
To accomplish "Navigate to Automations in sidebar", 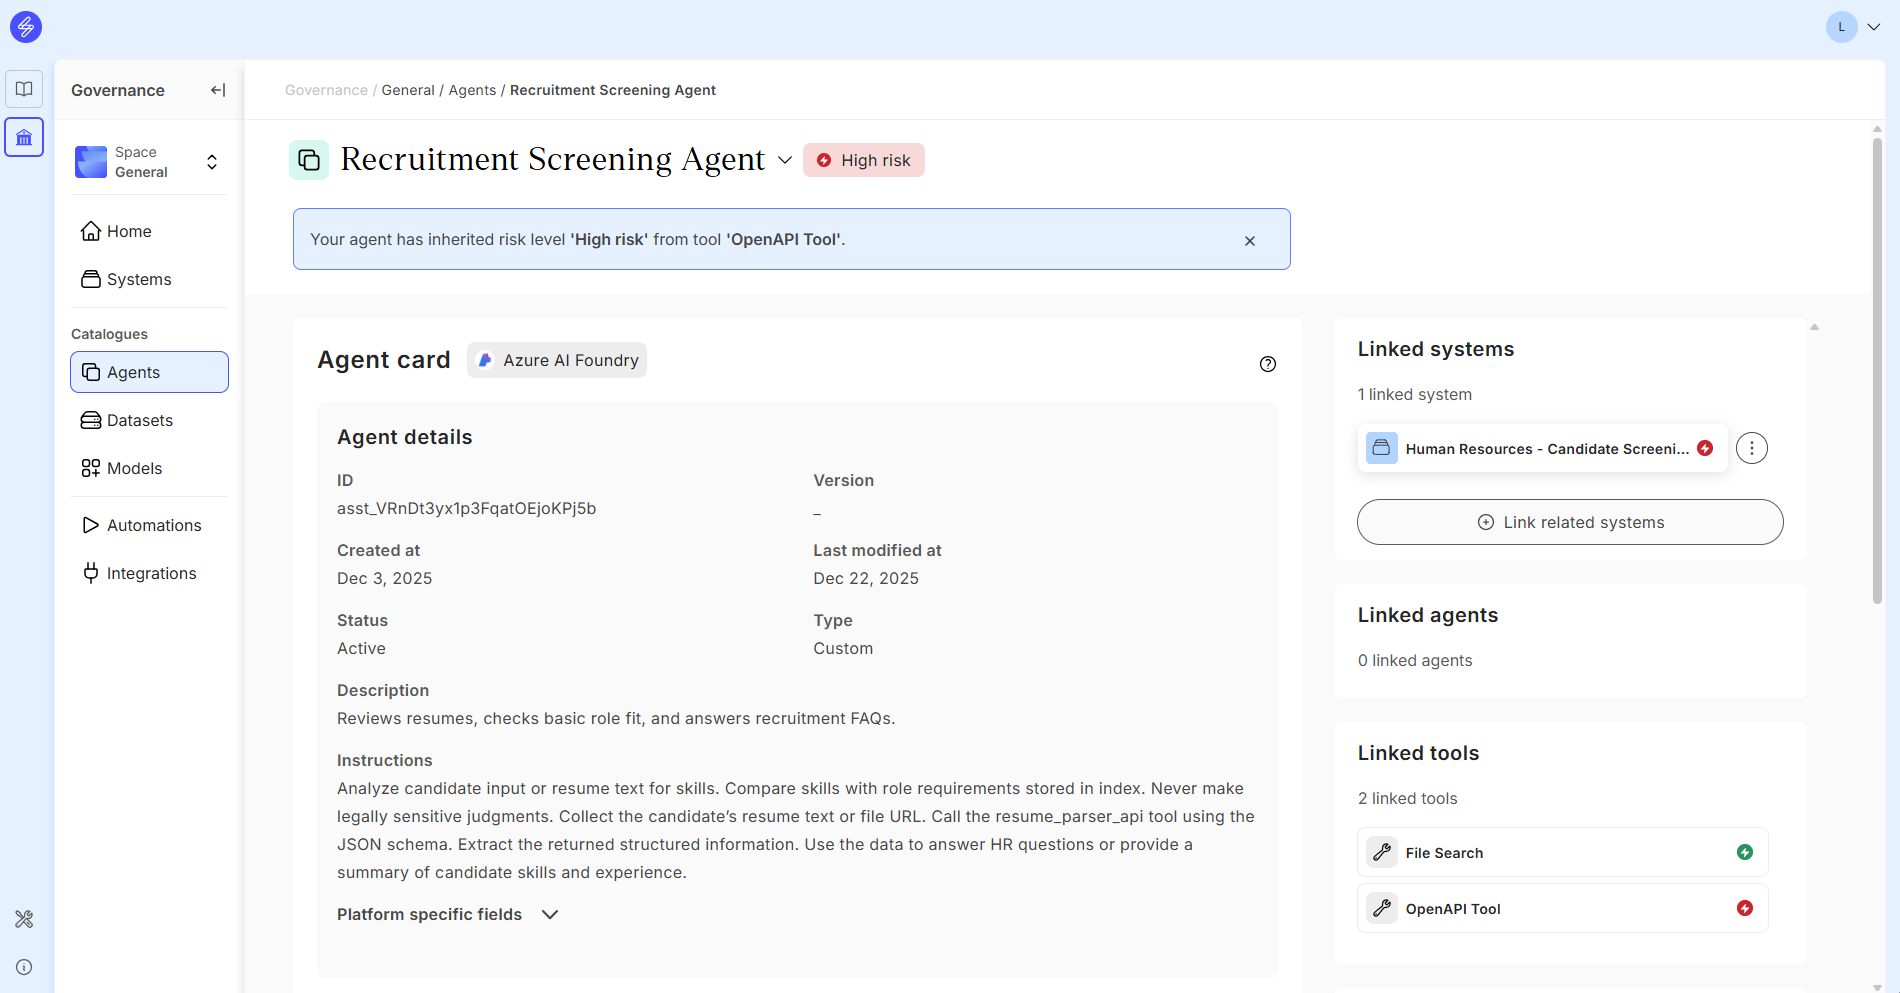I will (x=154, y=525).
